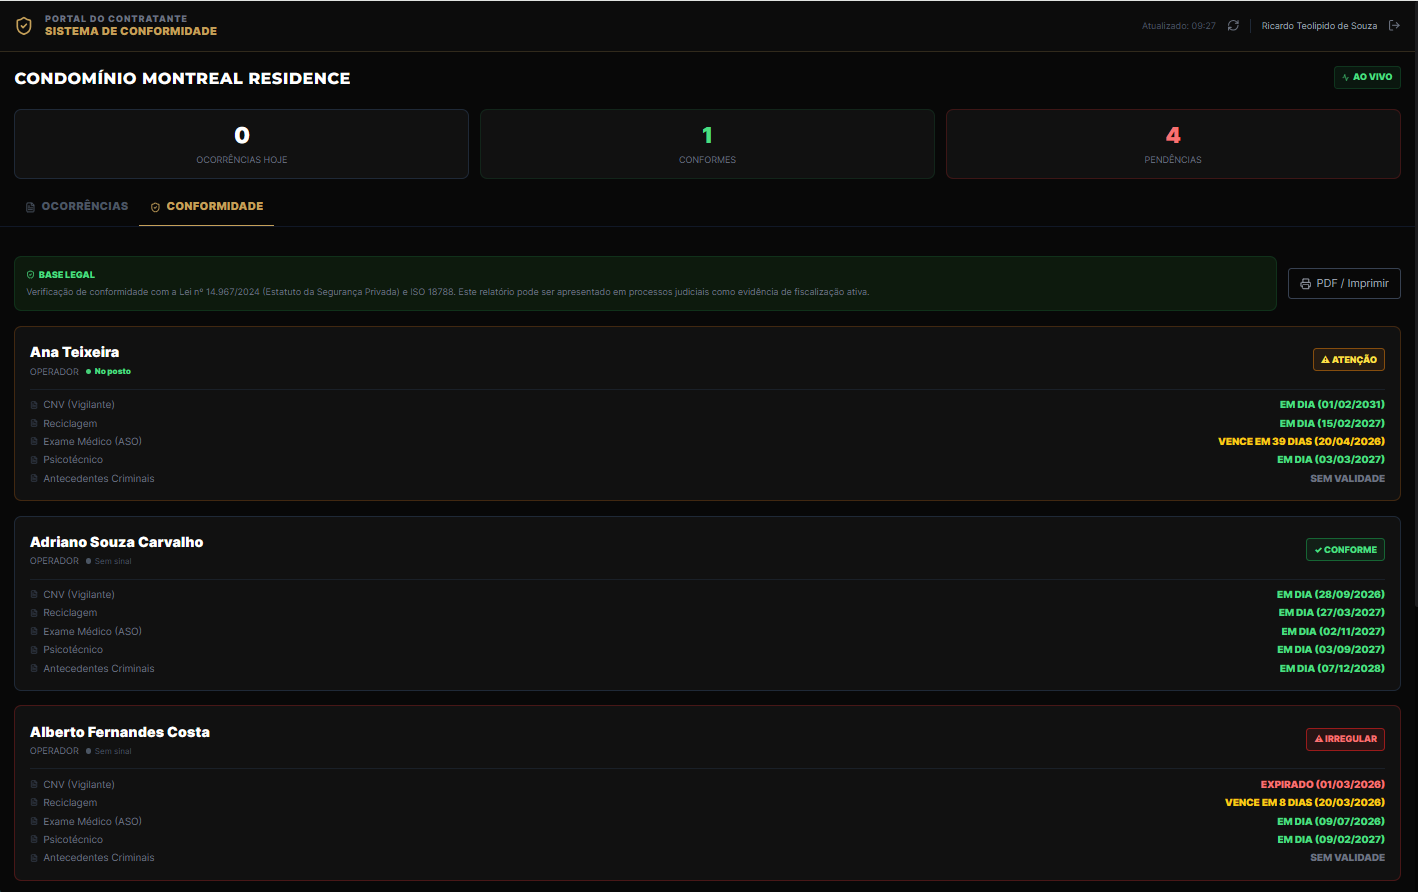Click the document icon for Alberto's Antecedentes Criminais
The height and width of the screenshot is (892, 1418).
(34, 858)
